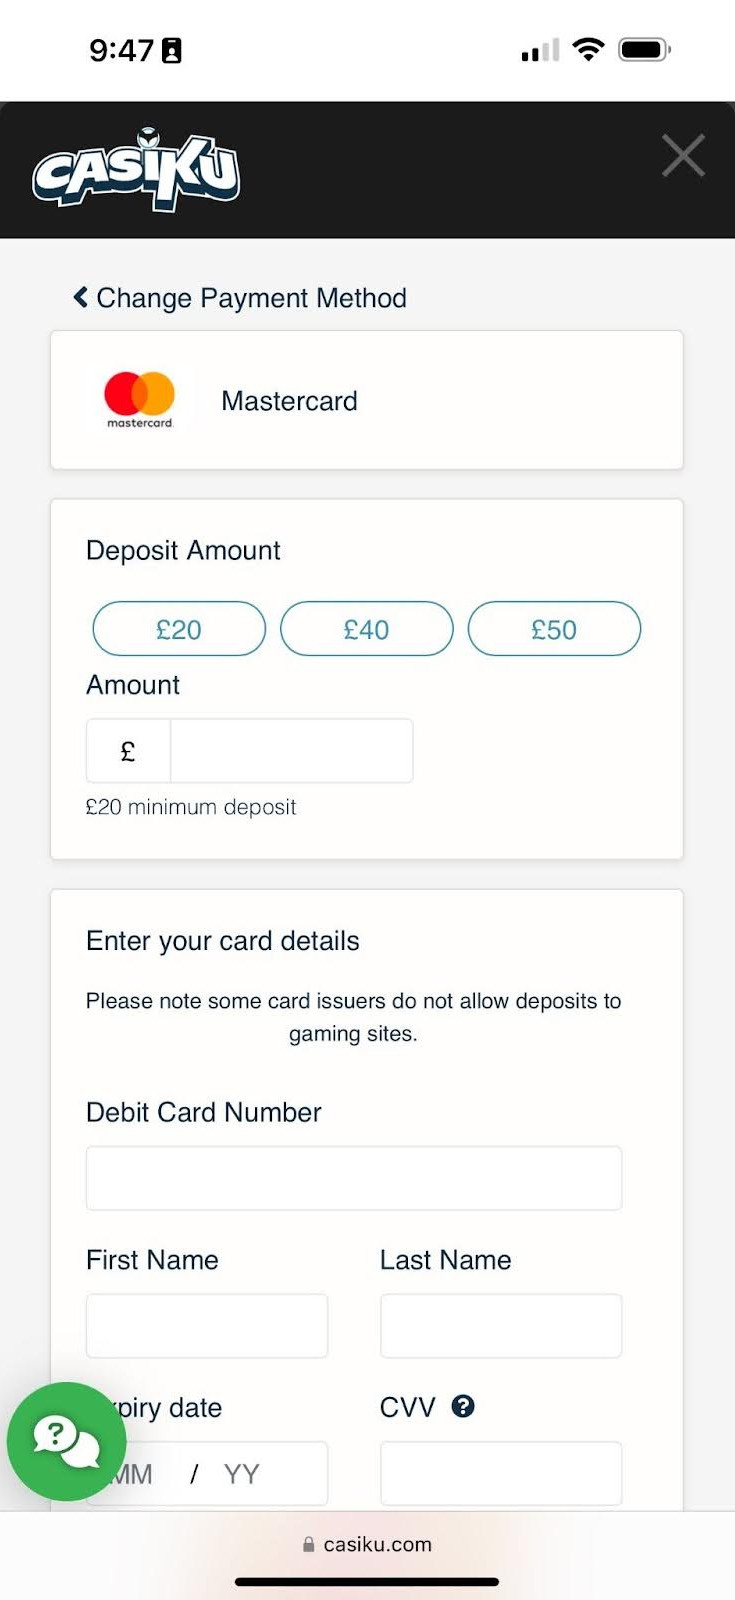
Task: Close the deposit panel with X
Action: click(x=683, y=156)
